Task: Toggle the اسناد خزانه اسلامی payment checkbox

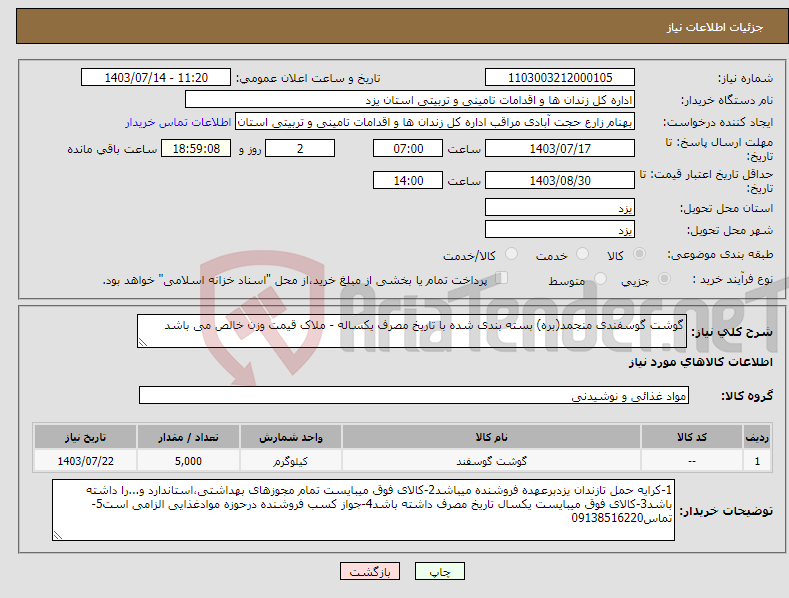Action: click(x=502, y=277)
